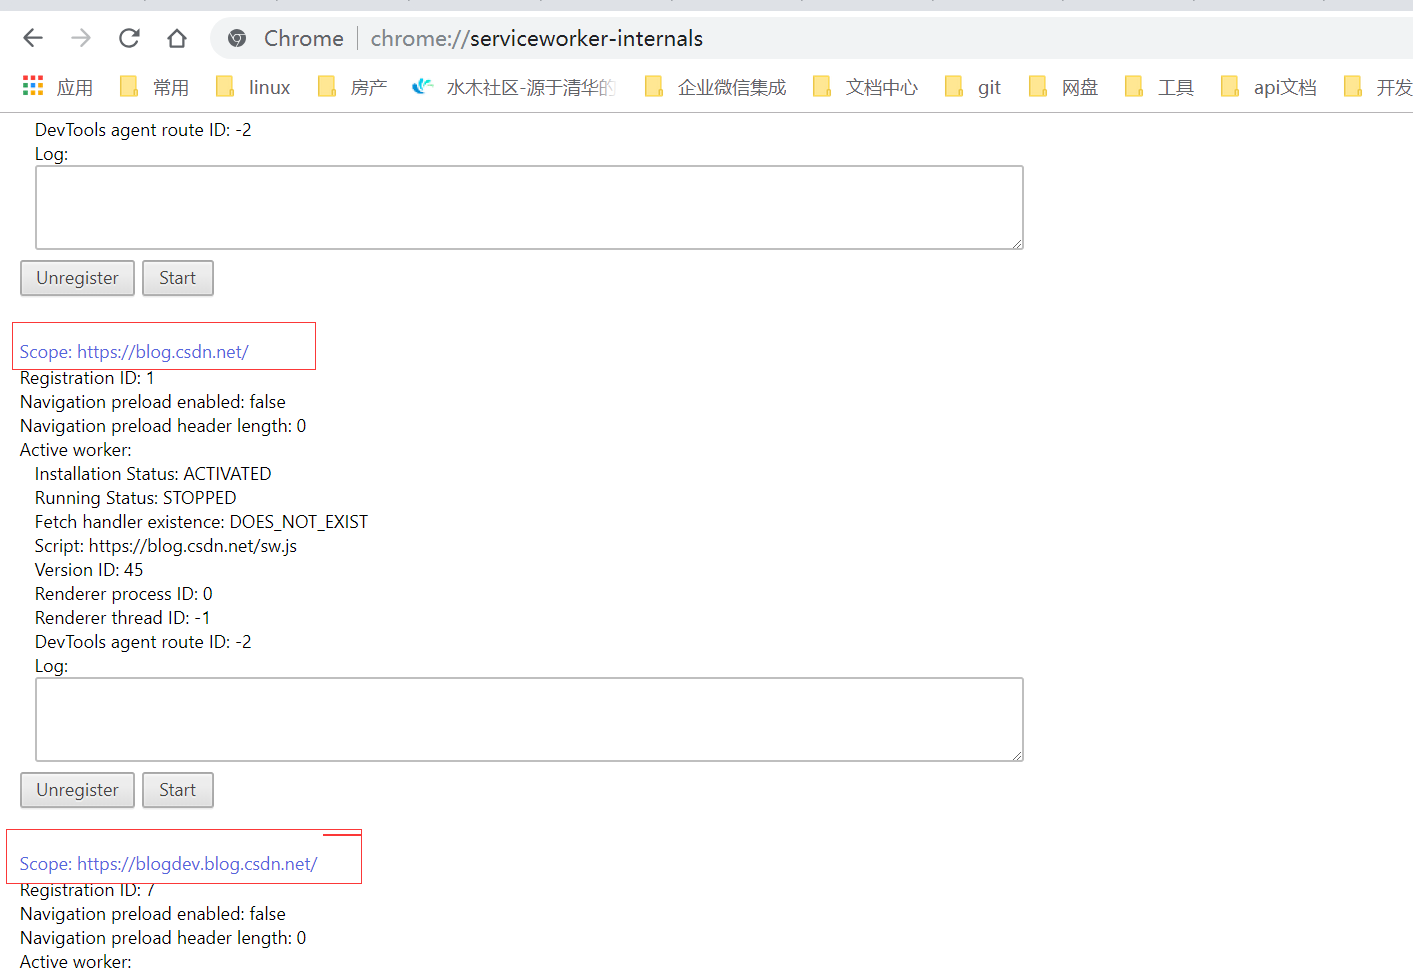Screen dimensions: 1413x971
Task: Click DevTools agent route ID: -2 below Renderer thread ID
Action: click(x=143, y=642)
